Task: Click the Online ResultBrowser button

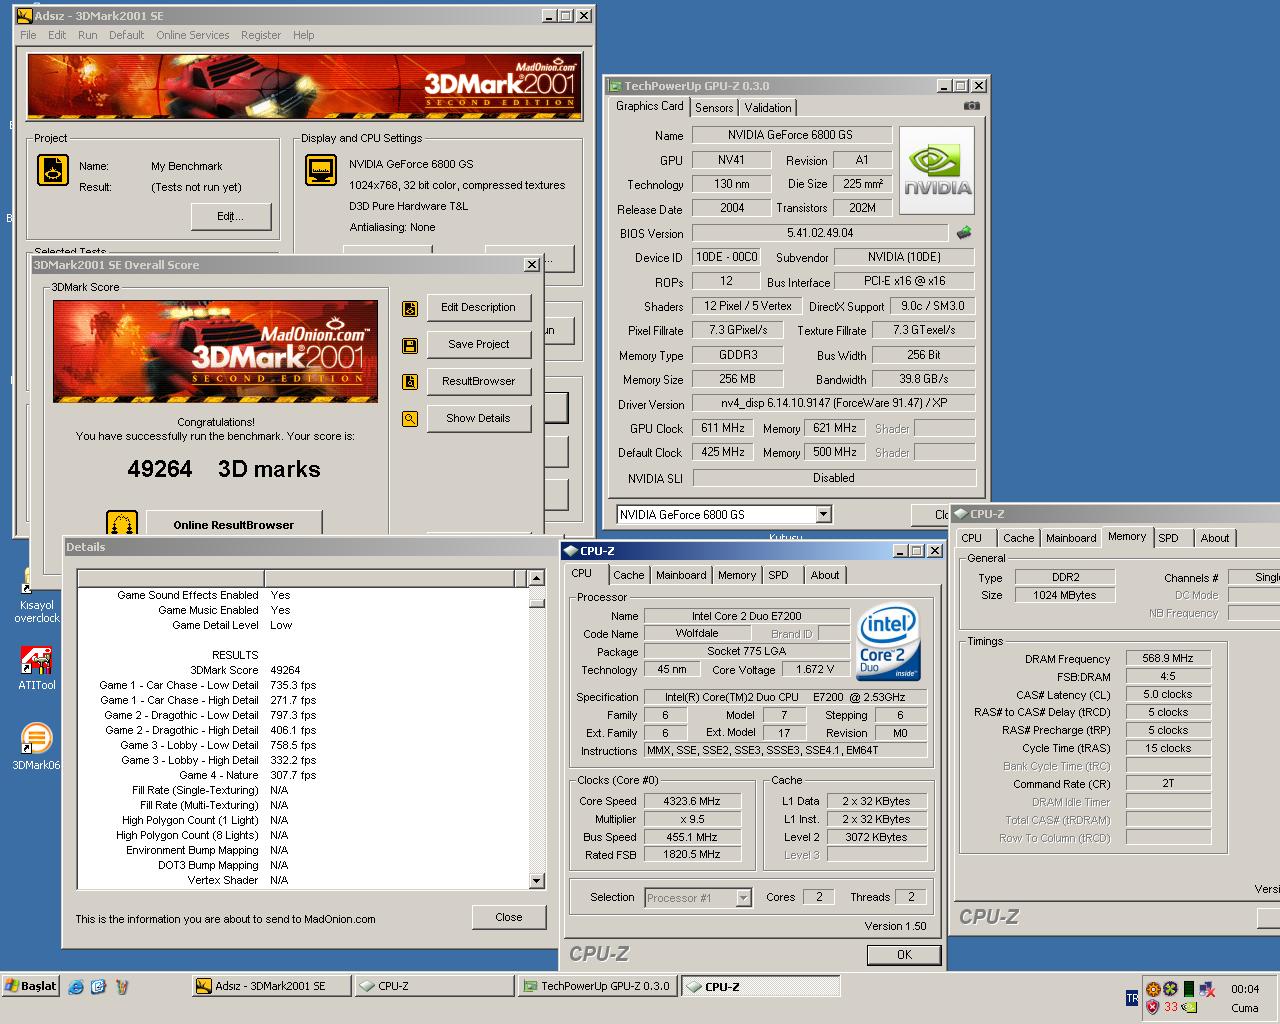Action: [x=234, y=524]
